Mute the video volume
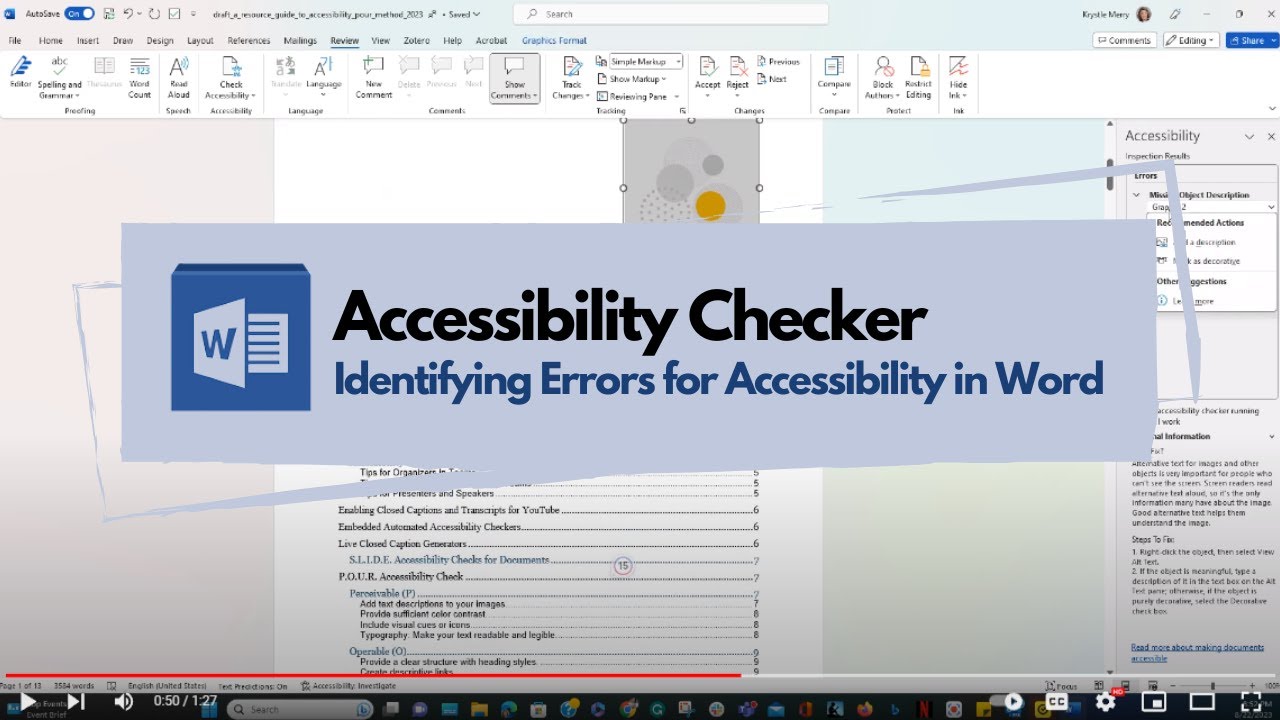The width and height of the screenshot is (1280, 720). [x=124, y=702]
